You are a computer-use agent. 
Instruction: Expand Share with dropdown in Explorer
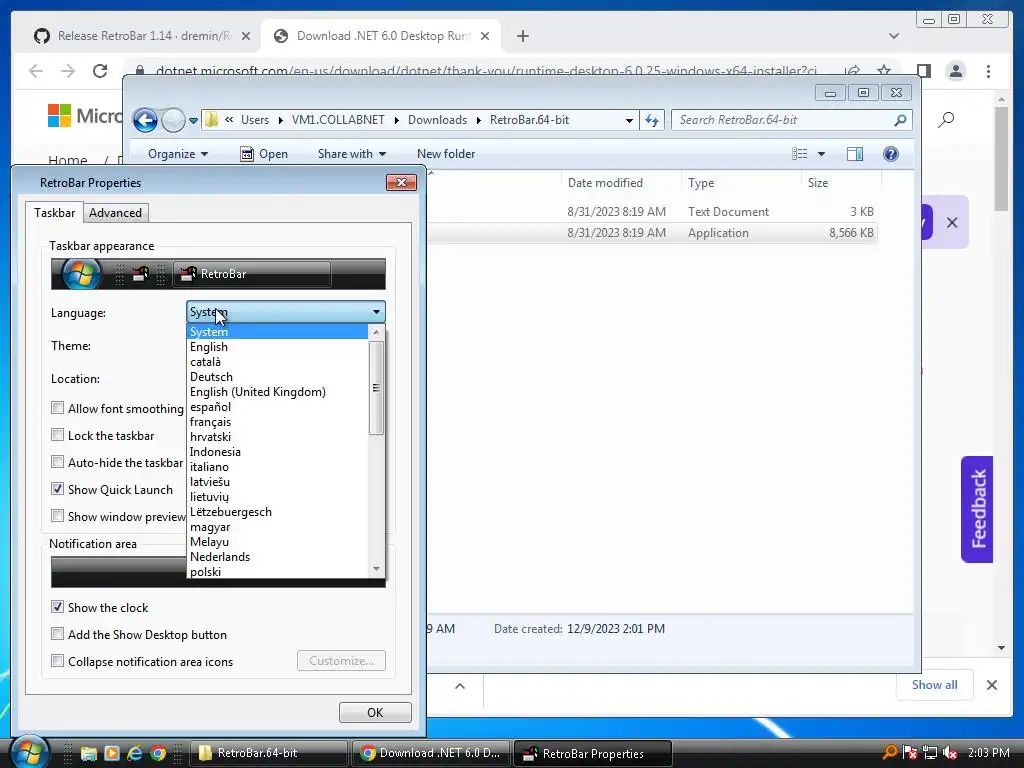click(351, 153)
